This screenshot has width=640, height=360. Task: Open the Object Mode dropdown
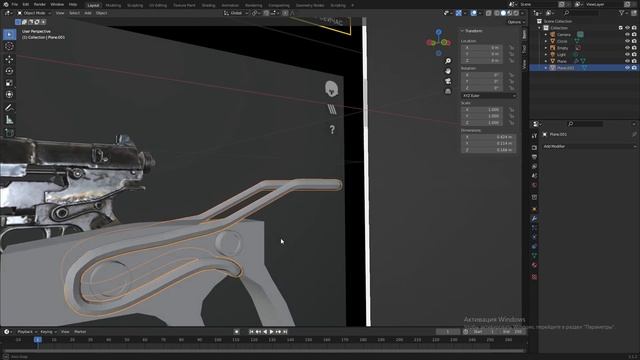point(34,13)
